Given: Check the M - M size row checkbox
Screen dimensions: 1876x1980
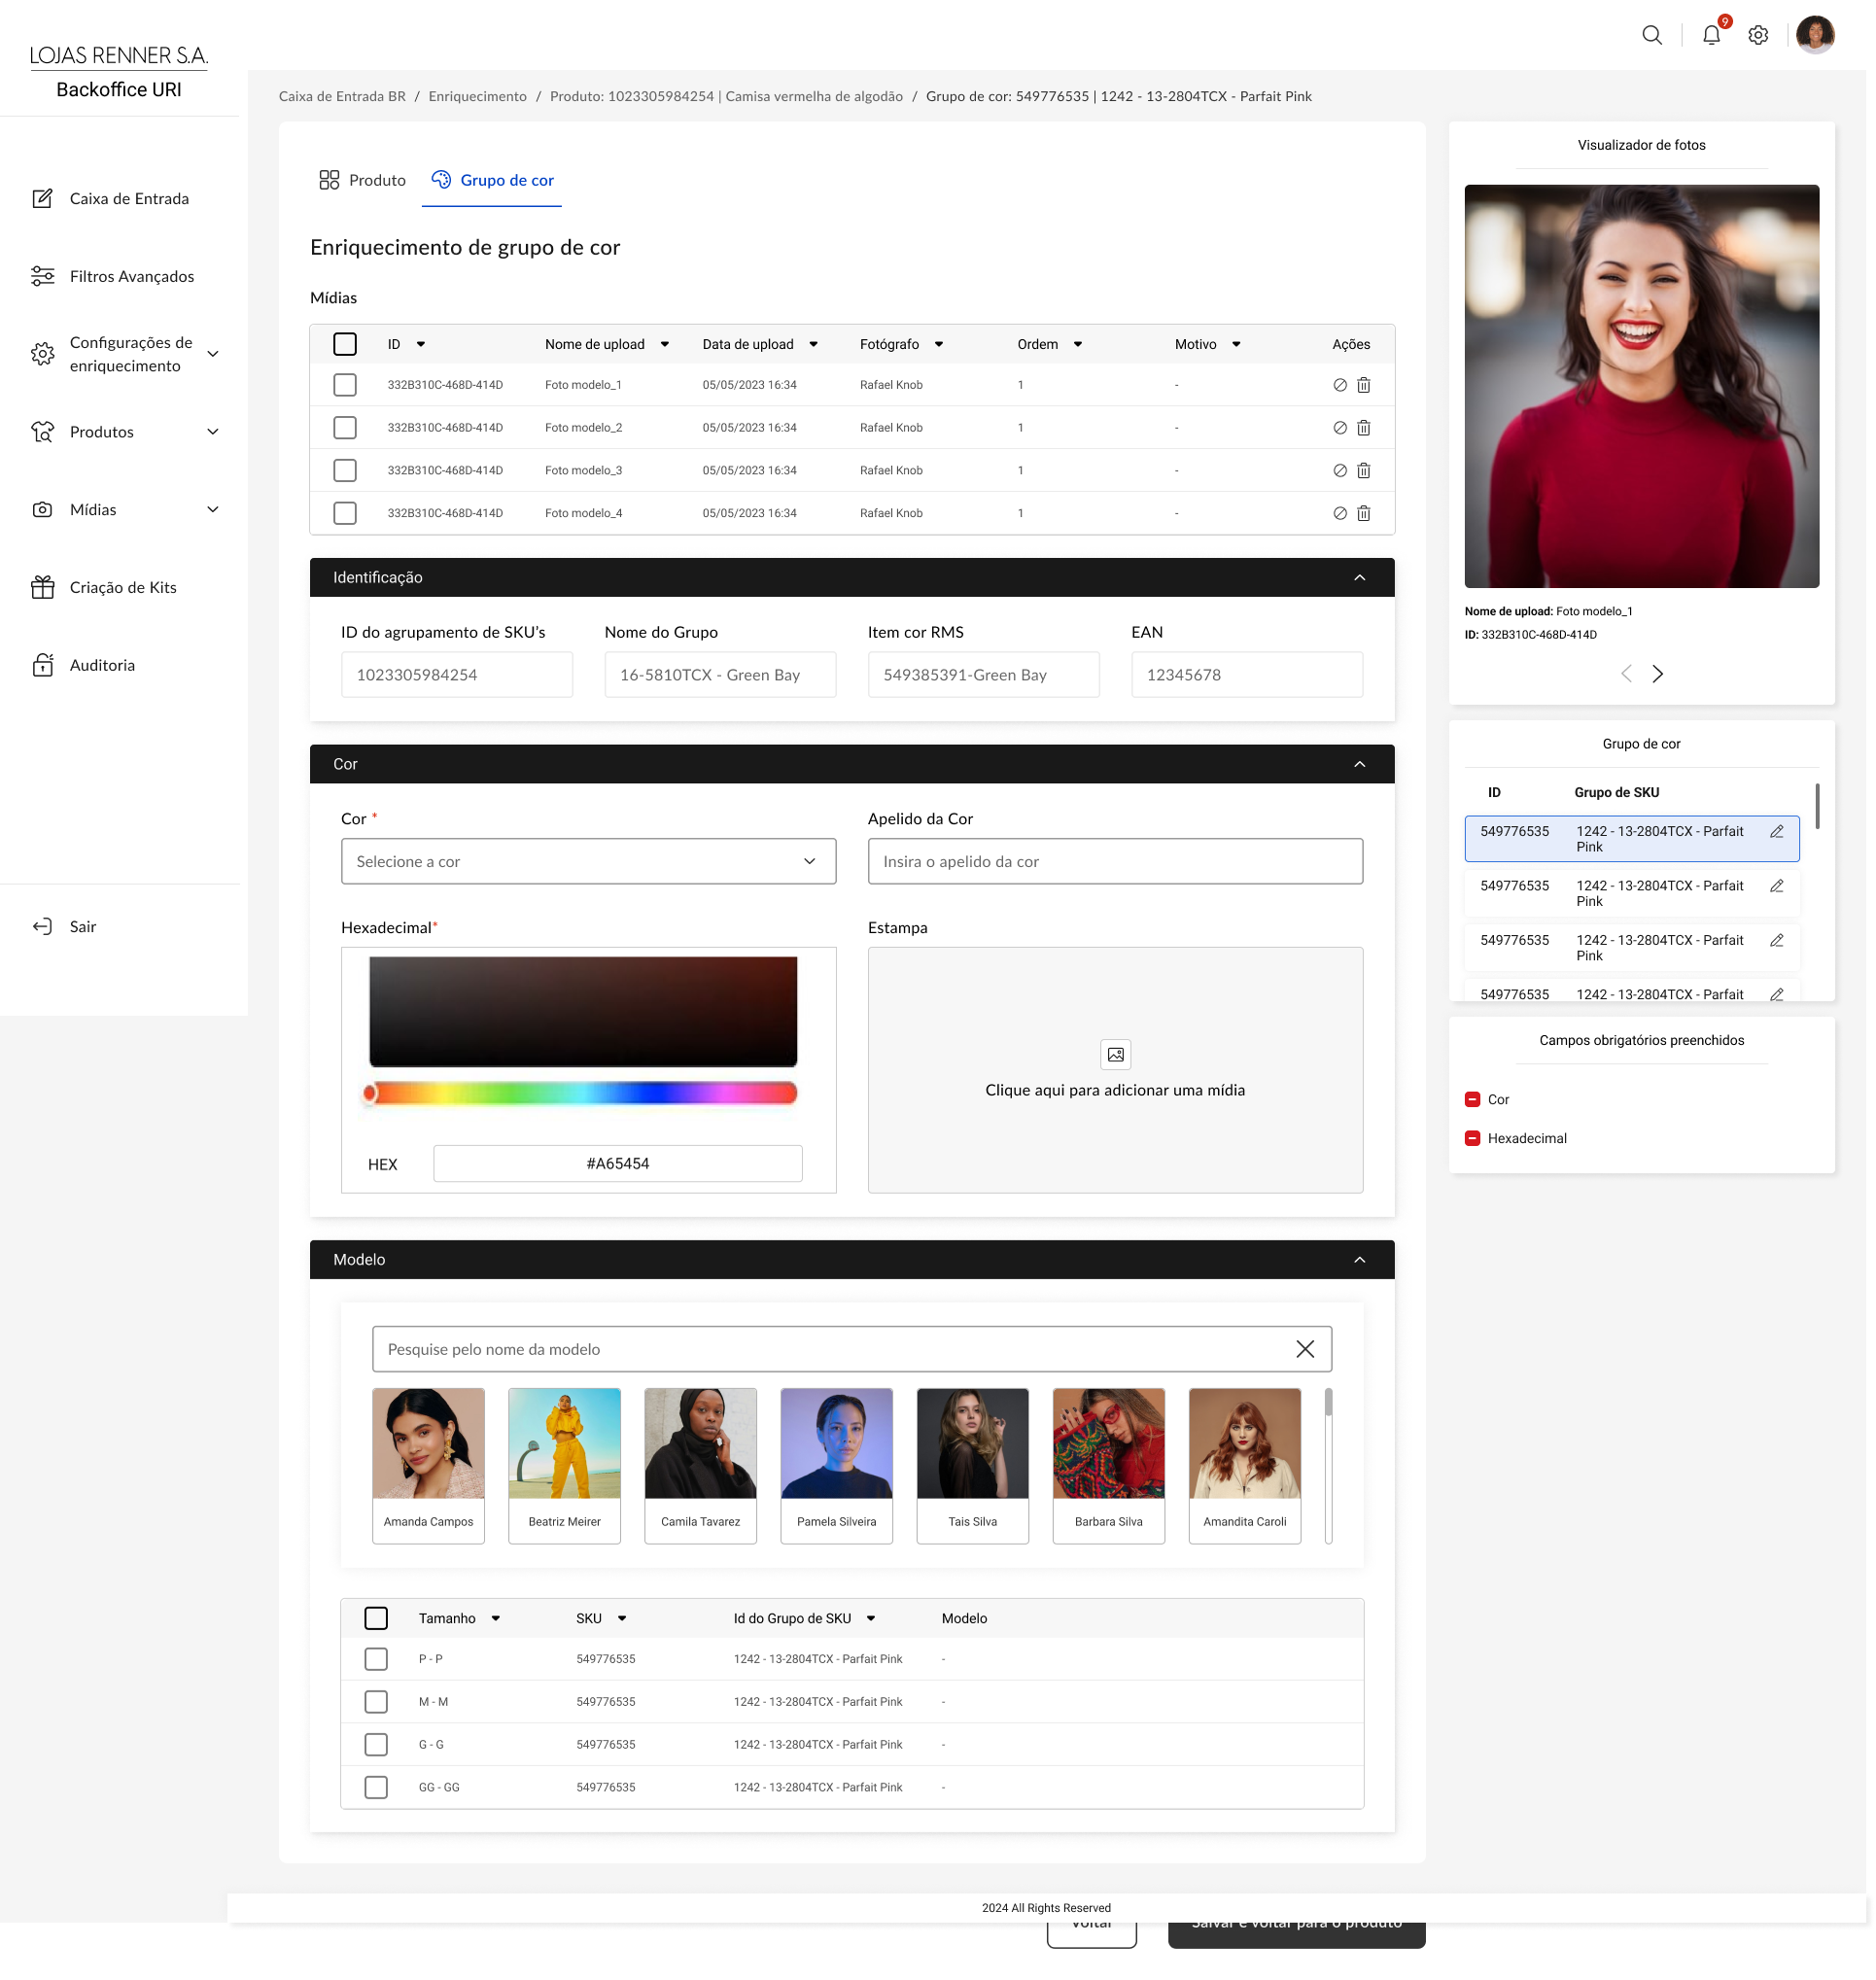Looking at the screenshot, I should point(376,1701).
